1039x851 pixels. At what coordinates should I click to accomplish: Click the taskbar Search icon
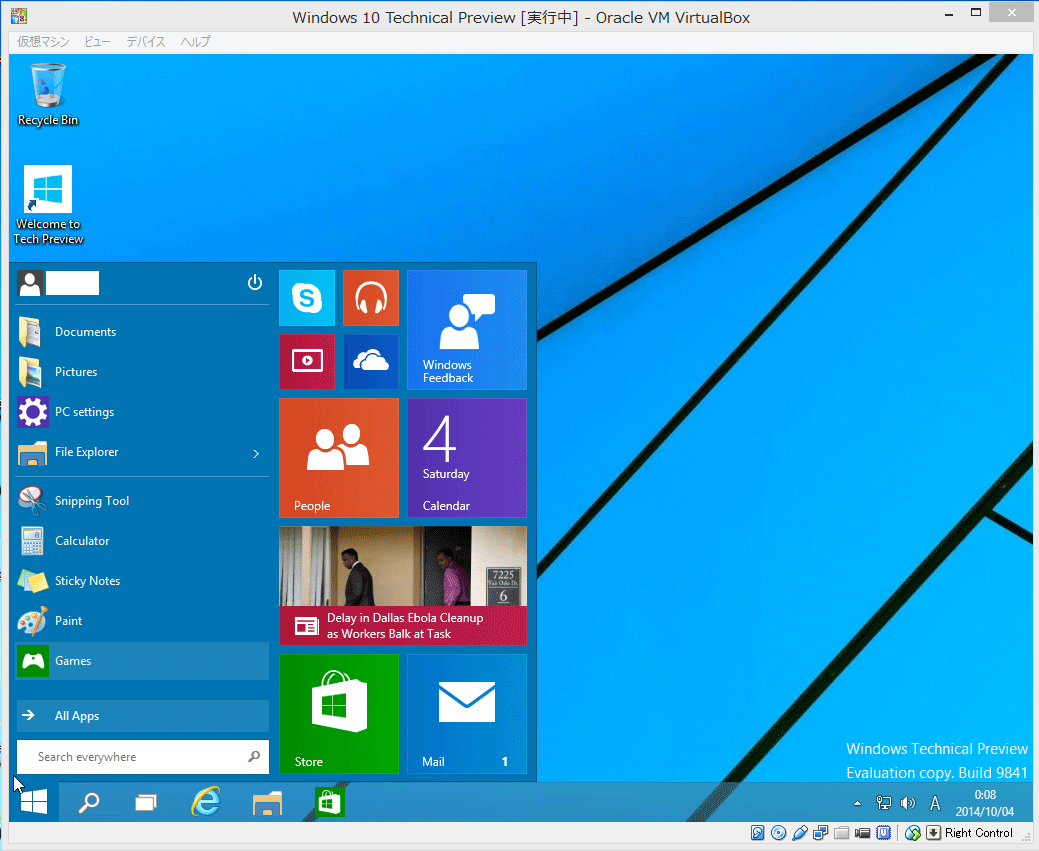(89, 803)
